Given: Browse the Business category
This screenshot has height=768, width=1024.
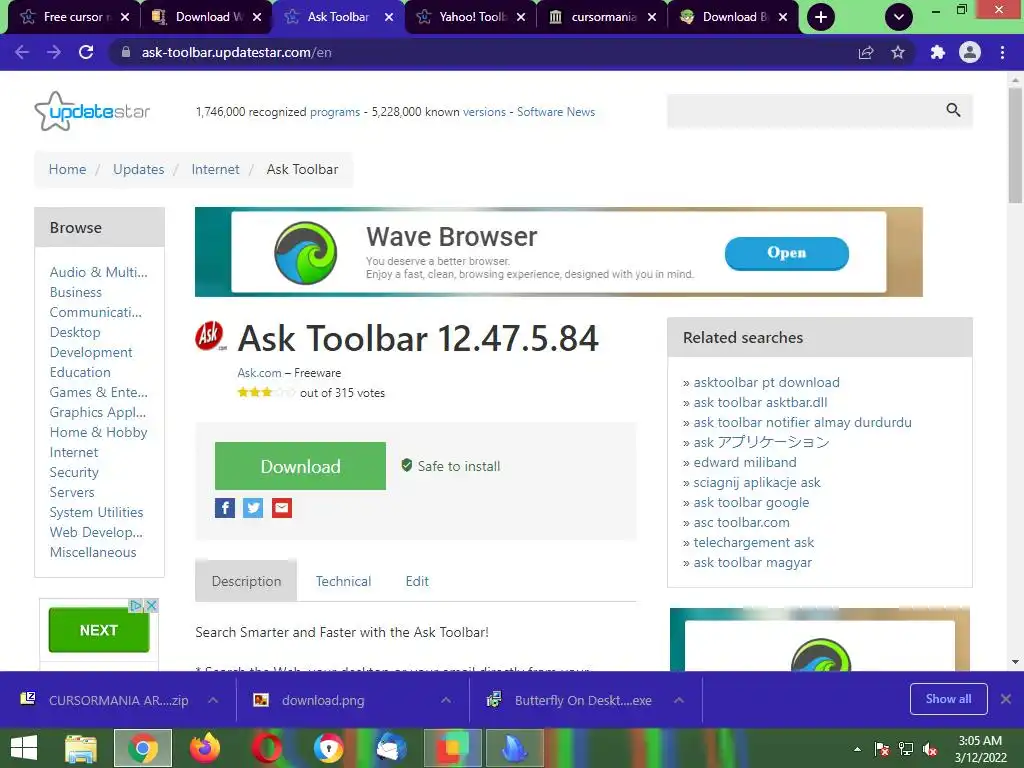Looking at the screenshot, I should [76, 292].
